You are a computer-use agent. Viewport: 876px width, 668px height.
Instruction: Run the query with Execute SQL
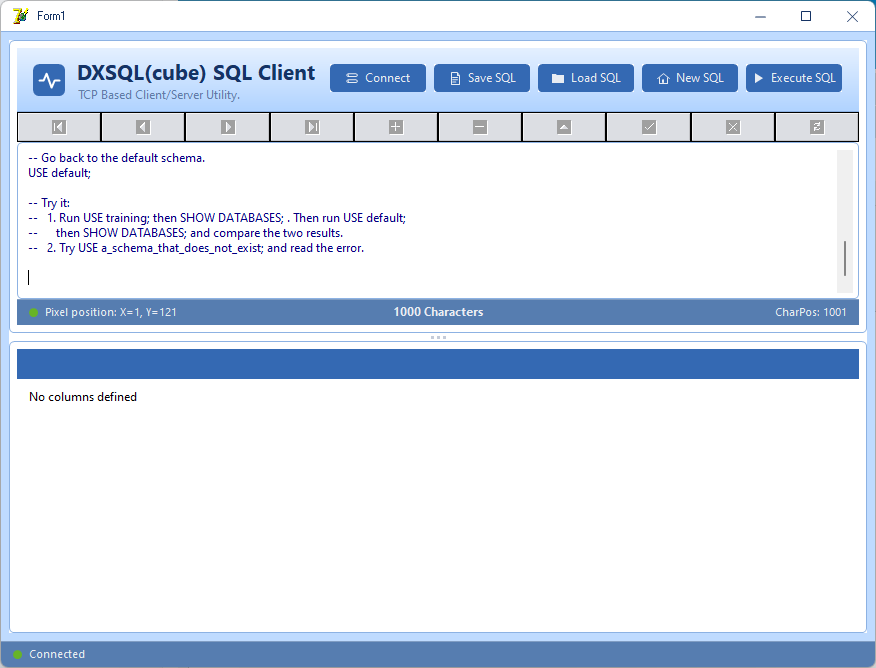(793, 78)
